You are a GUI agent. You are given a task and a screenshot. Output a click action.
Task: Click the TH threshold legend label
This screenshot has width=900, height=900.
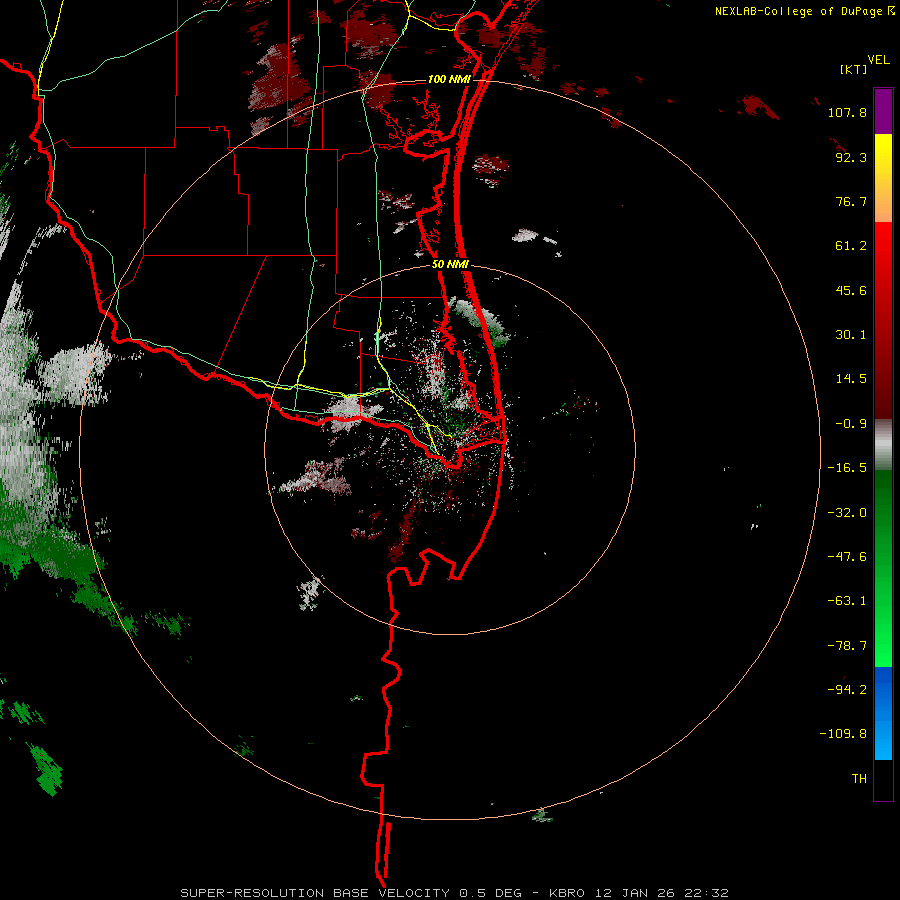859,779
